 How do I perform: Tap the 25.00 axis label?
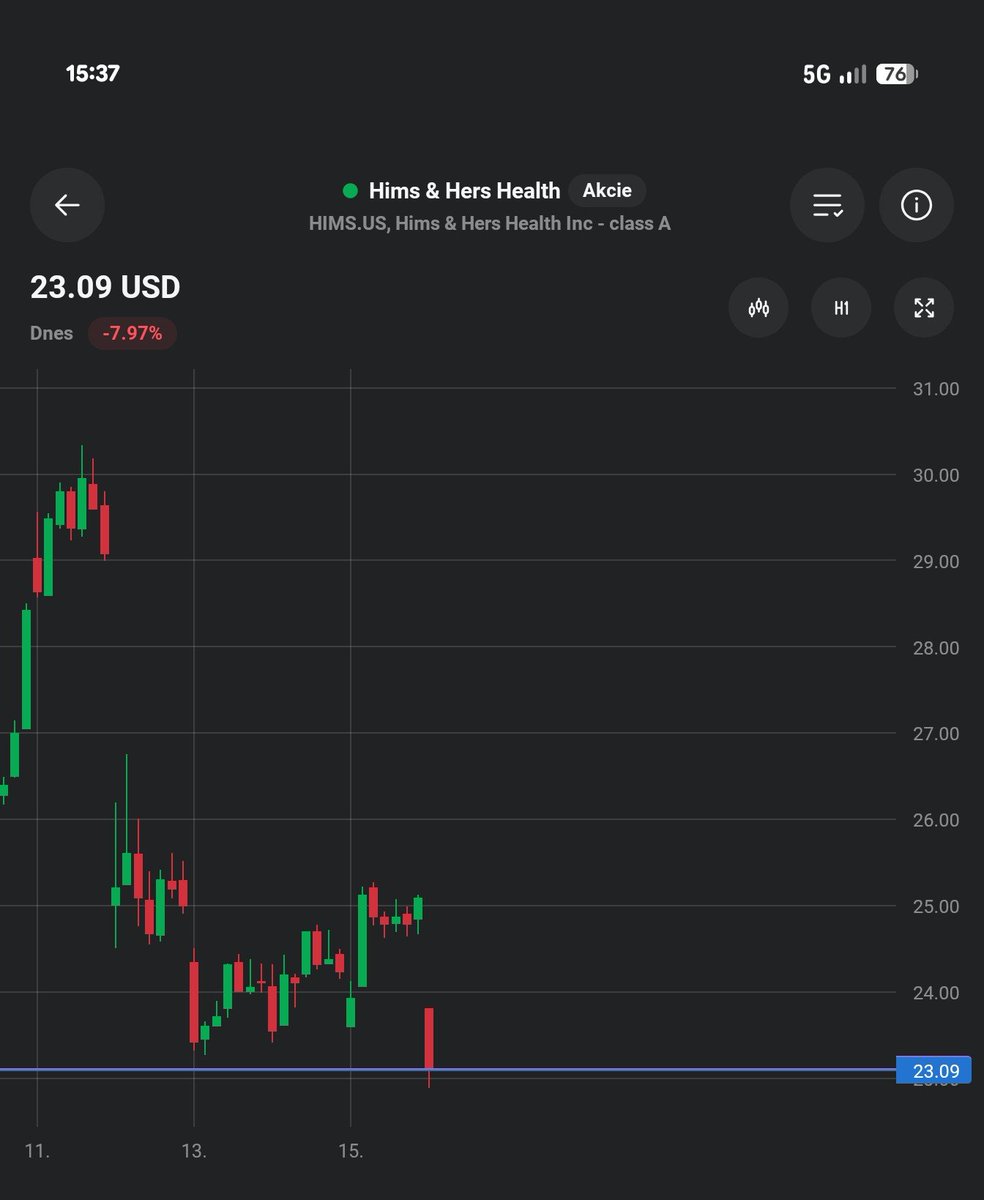(935, 906)
